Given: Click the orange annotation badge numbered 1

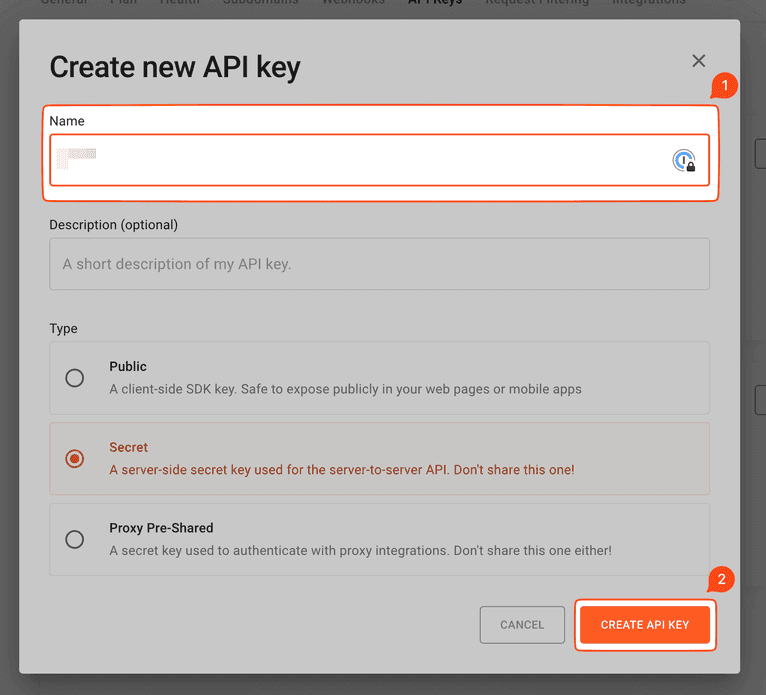Looking at the screenshot, I should tap(723, 87).
